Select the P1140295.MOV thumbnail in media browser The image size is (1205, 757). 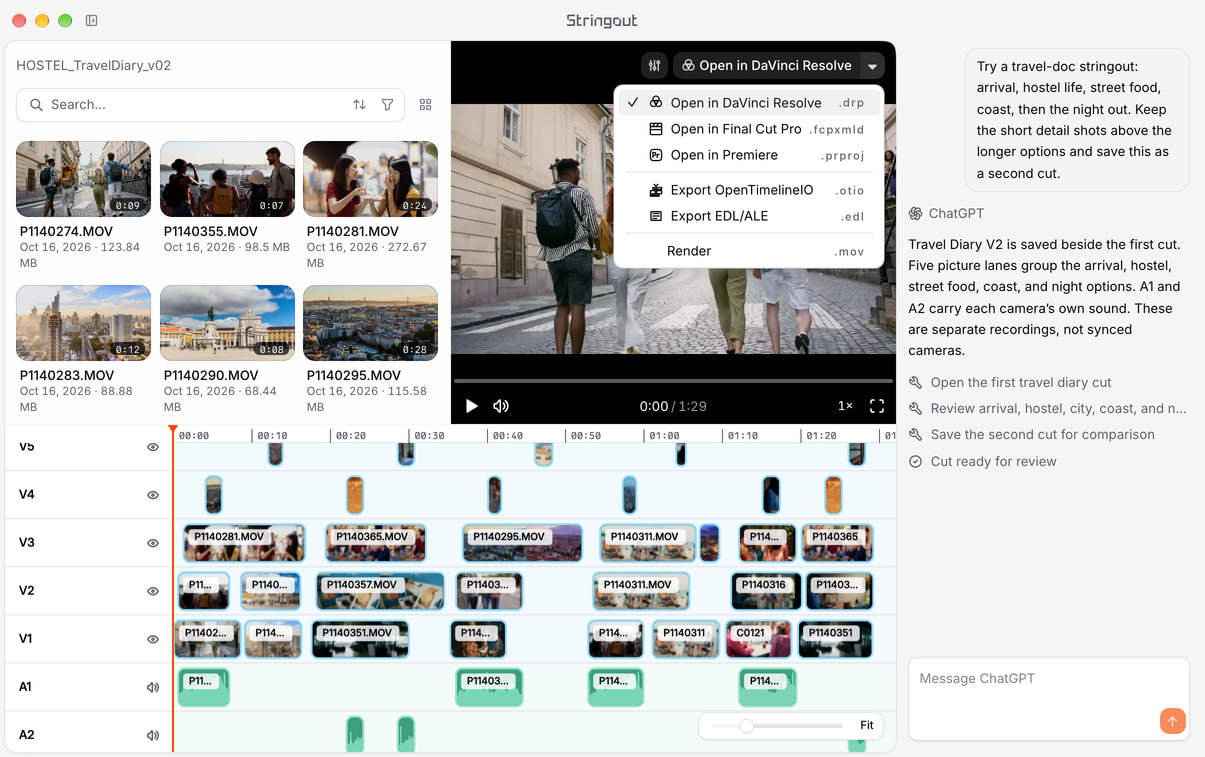coord(370,323)
